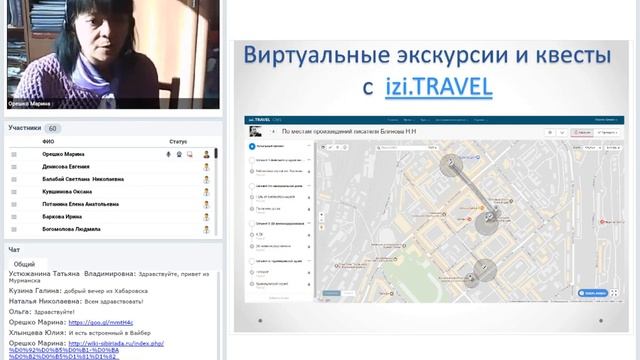Click the ФИО column header
This screenshot has width=640, height=360.
[x=48, y=142]
